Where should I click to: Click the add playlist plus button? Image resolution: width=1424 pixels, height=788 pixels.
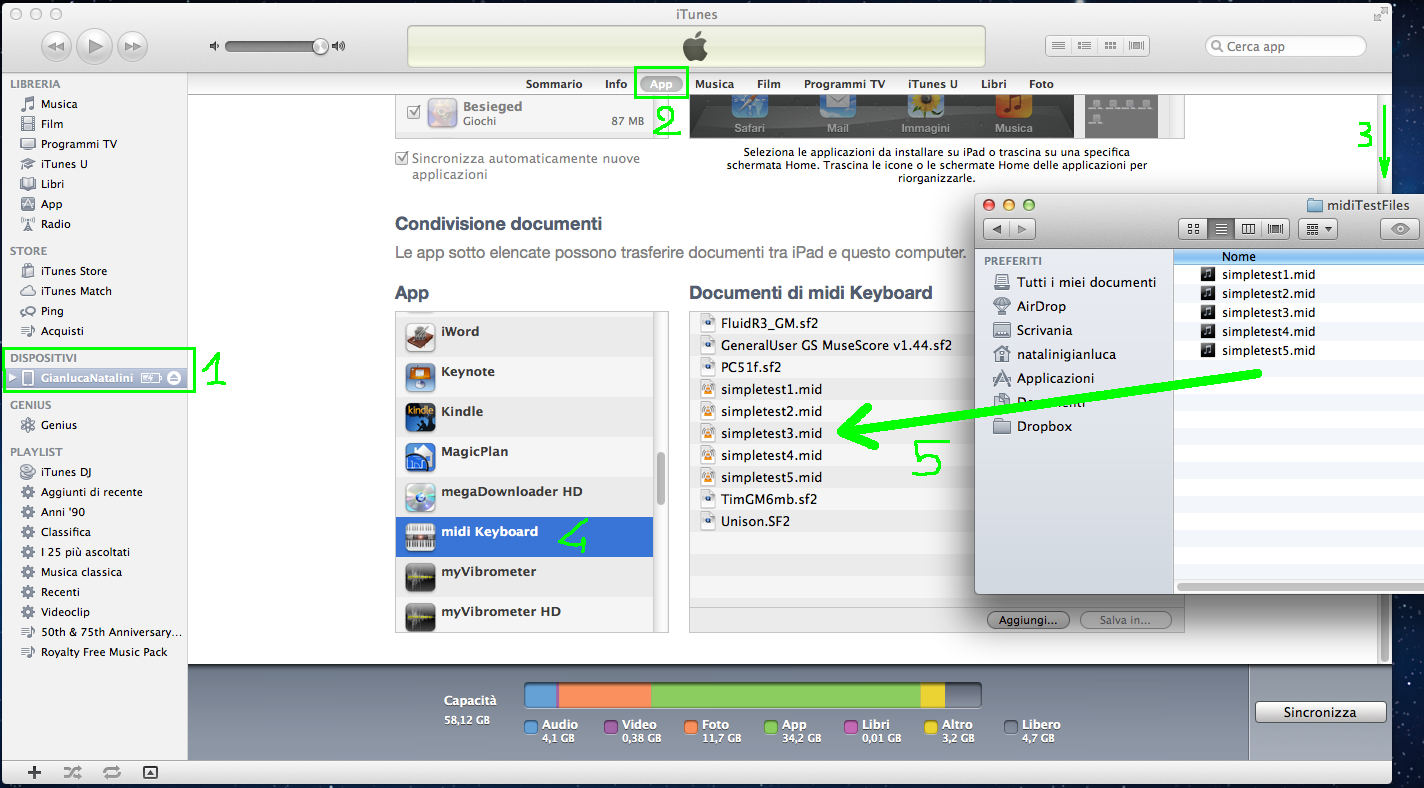tap(34, 772)
